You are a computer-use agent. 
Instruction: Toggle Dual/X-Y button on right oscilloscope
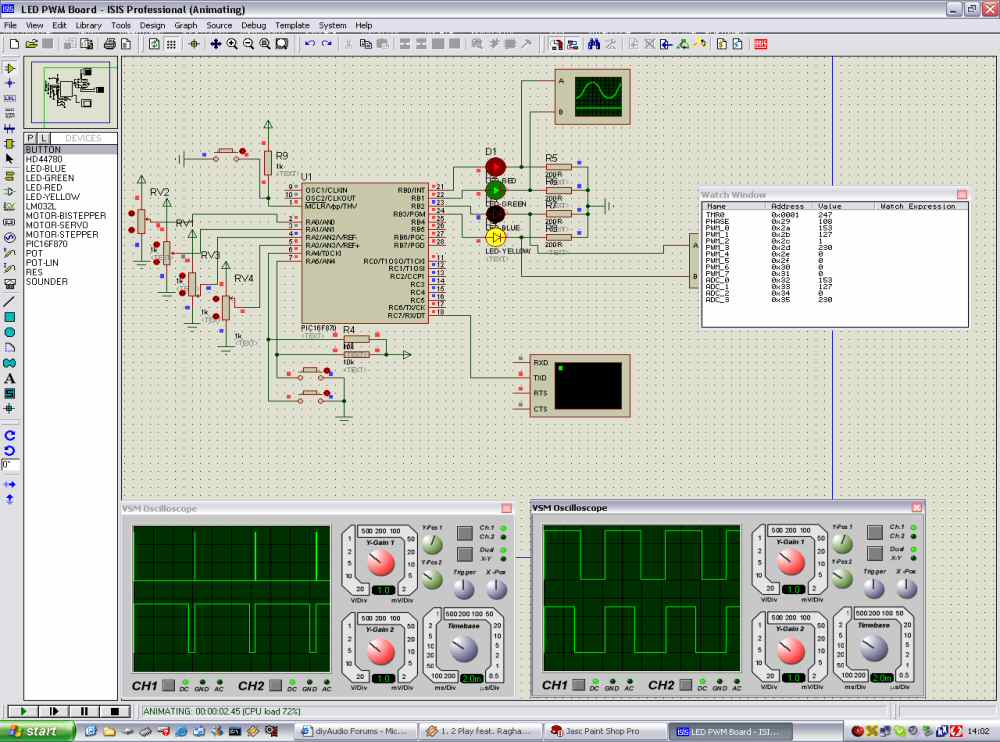point(874,553)
